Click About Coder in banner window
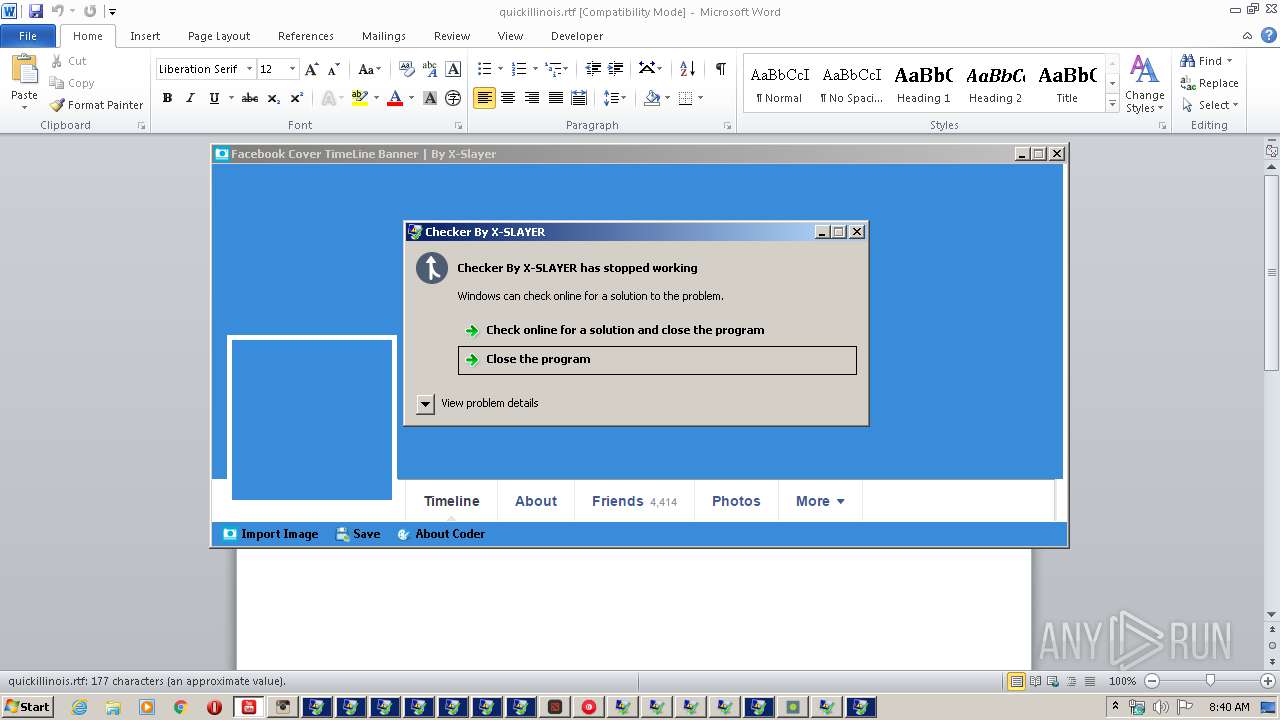Viewport: 1280px width, 720px height. 441,534
